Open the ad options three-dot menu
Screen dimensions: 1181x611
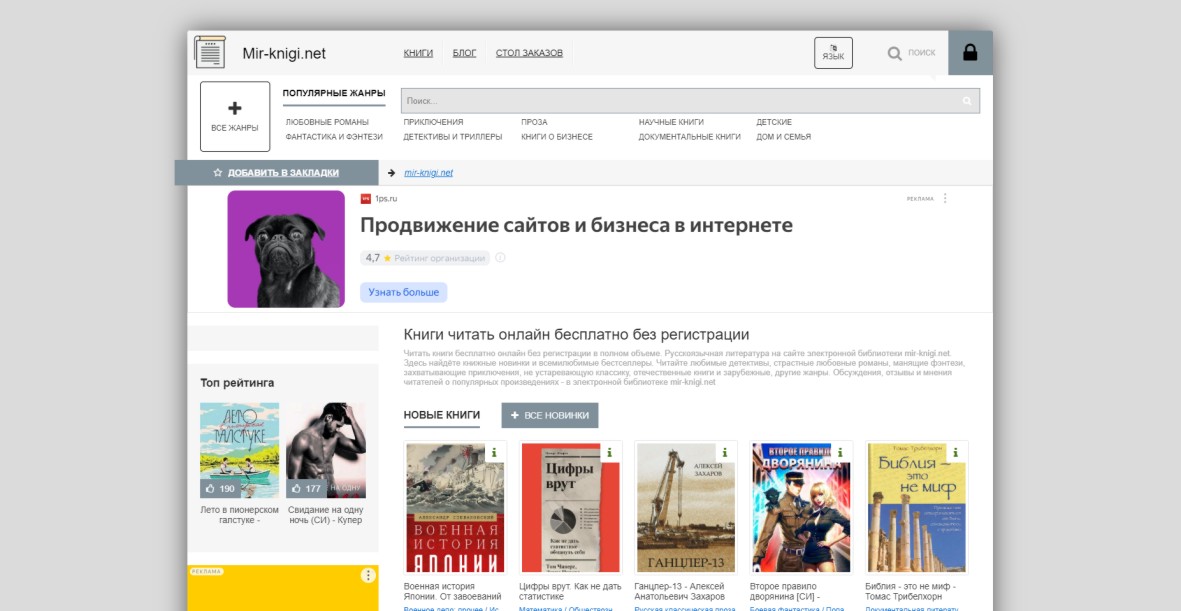click(x=945, y=198)
